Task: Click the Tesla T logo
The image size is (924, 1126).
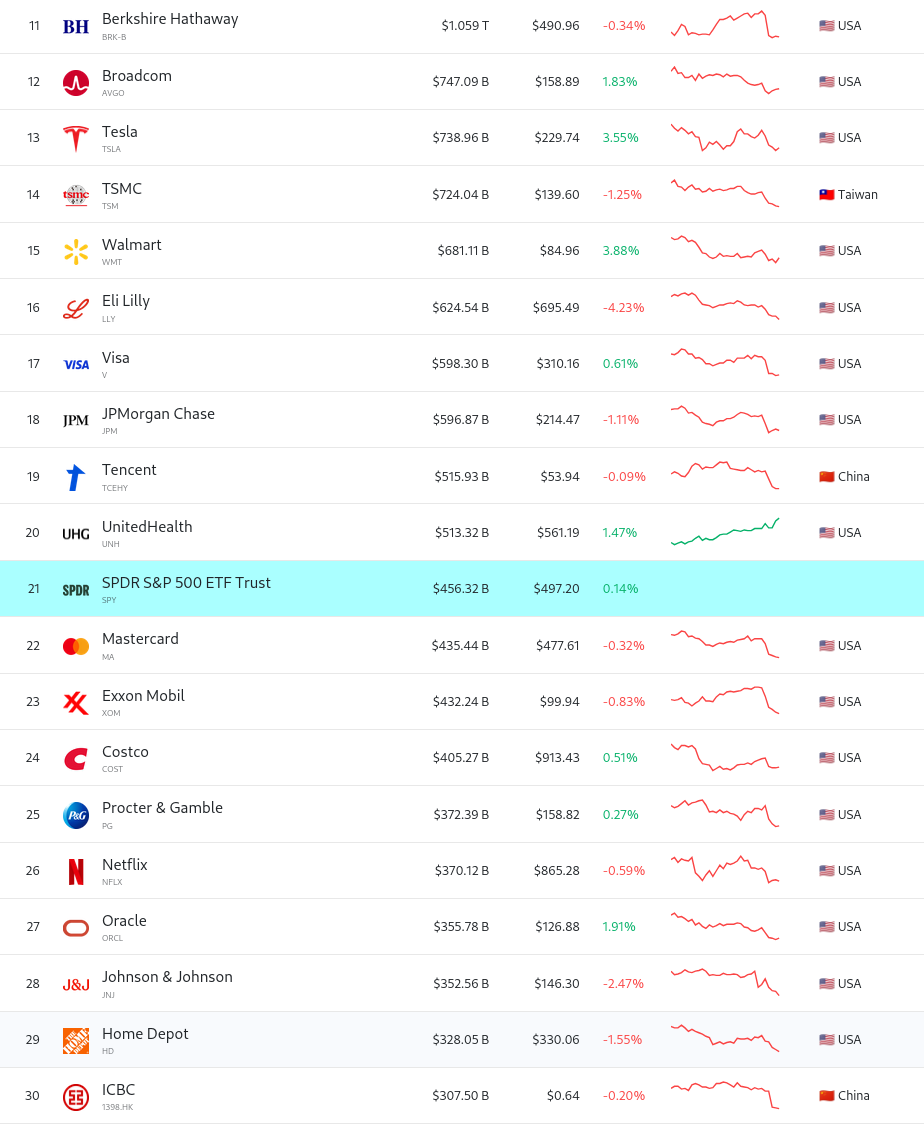Action: tap(76, 139)
